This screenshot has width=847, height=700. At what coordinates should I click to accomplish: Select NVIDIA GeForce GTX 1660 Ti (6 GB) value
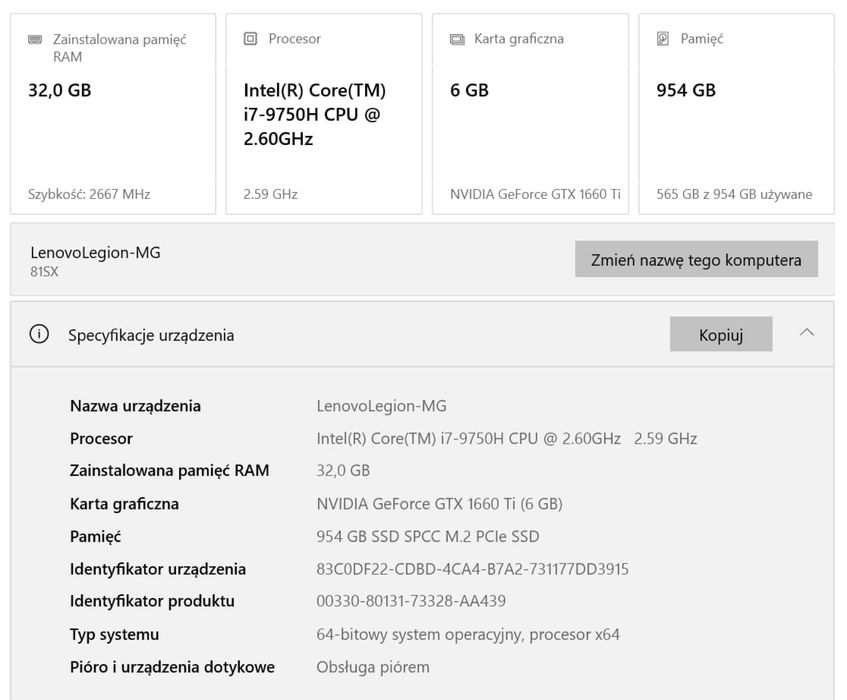coord(440,504)
